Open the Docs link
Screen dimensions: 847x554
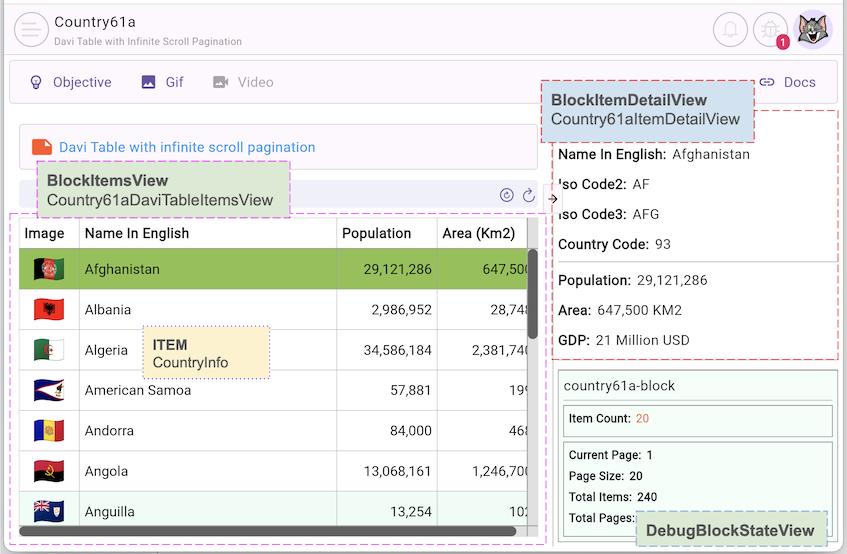pyautogui.click(x=787, y=82)
